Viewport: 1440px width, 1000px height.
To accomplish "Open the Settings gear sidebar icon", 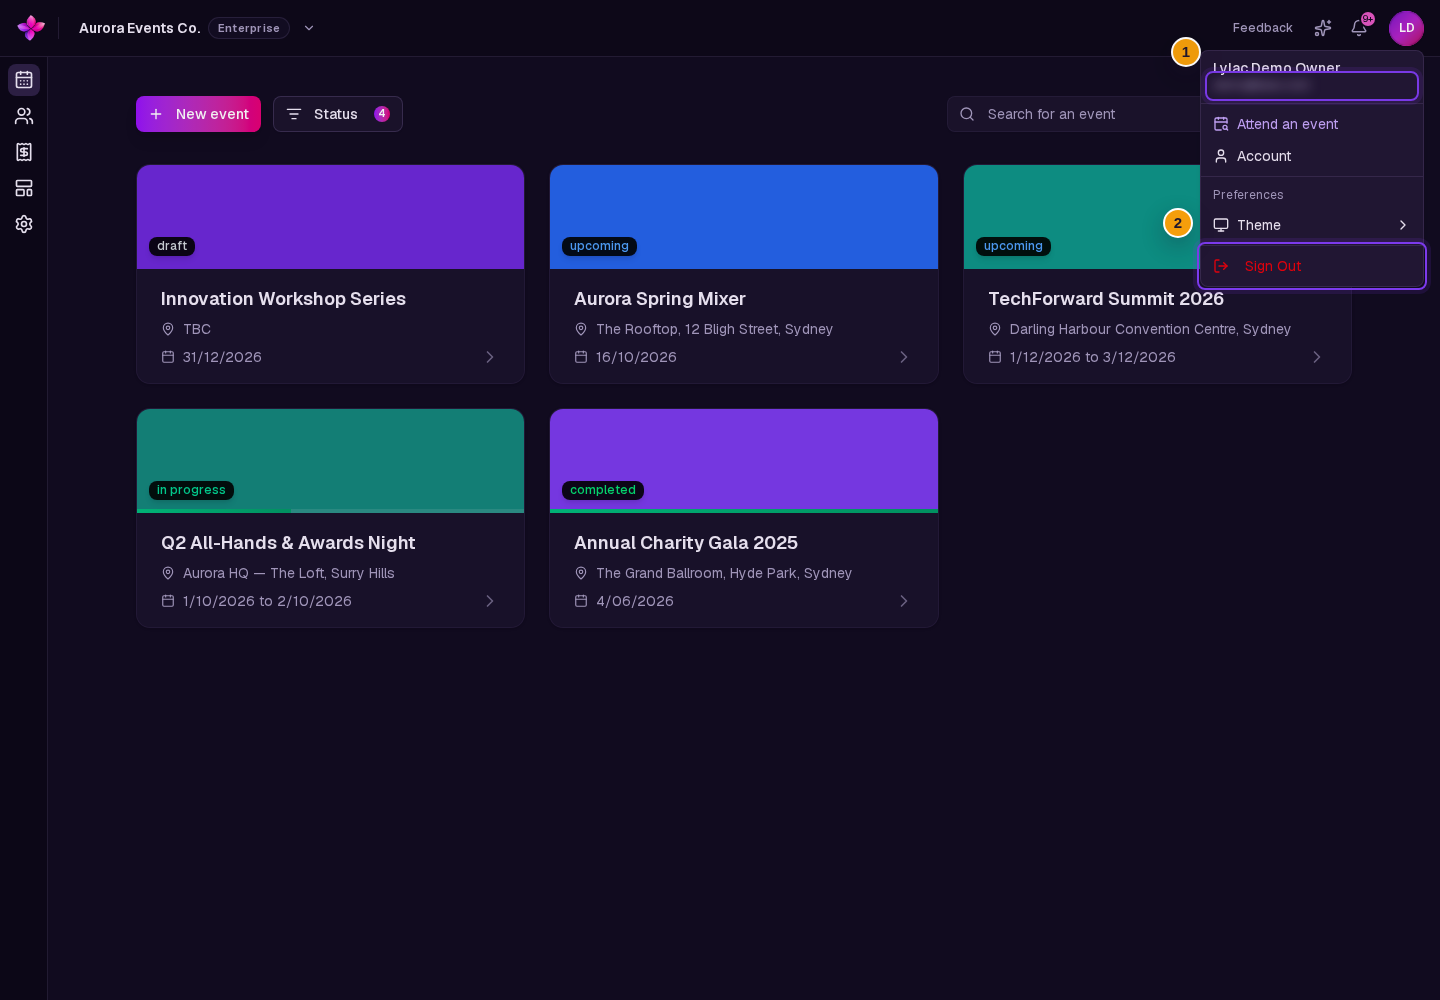I will [24, 224].
